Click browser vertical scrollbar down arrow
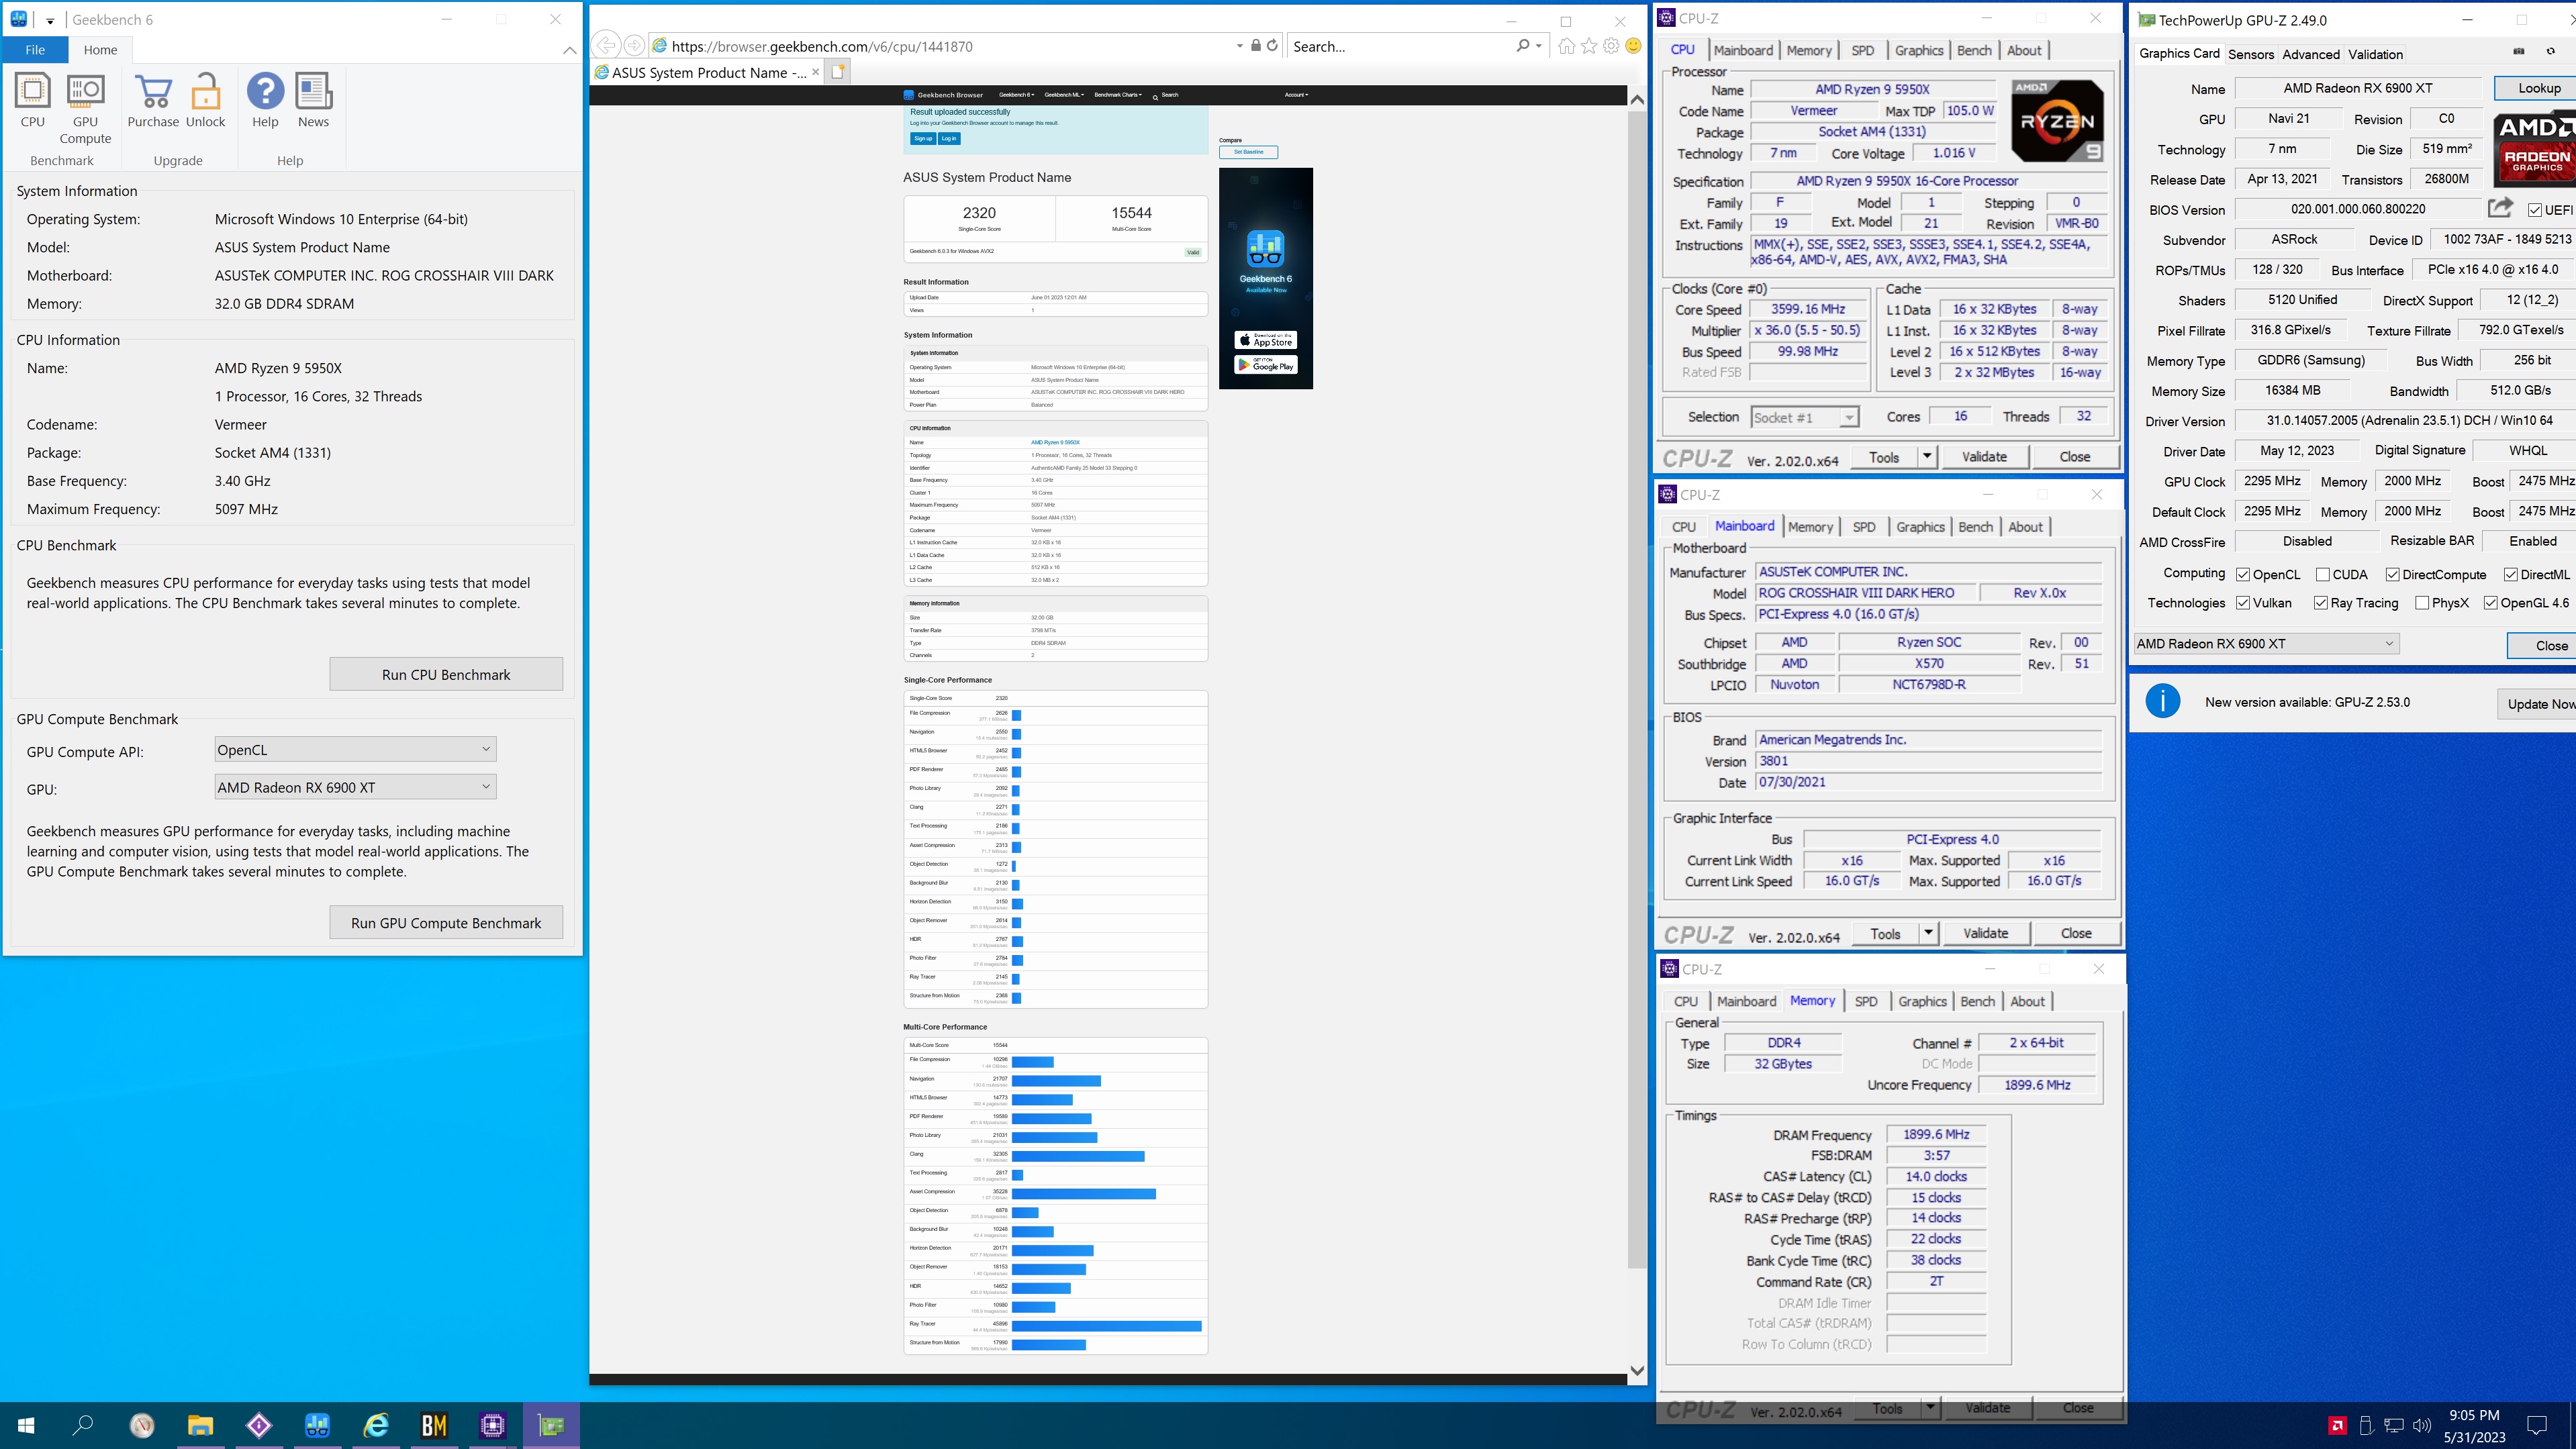 [1637, 1371]
